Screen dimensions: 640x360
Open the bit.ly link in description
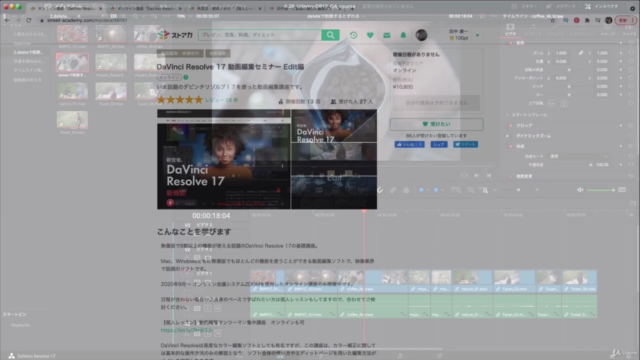pos(187,330)
